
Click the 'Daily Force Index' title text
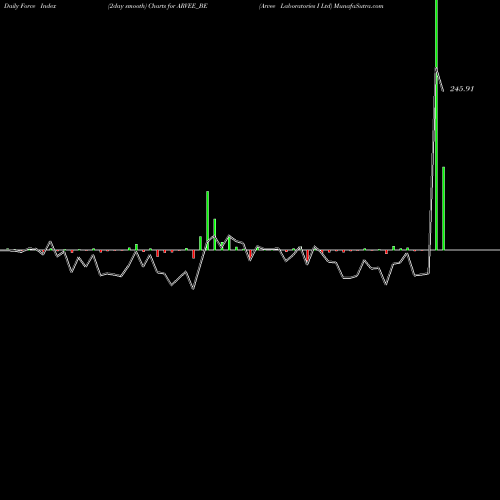(x=30, y=6)
